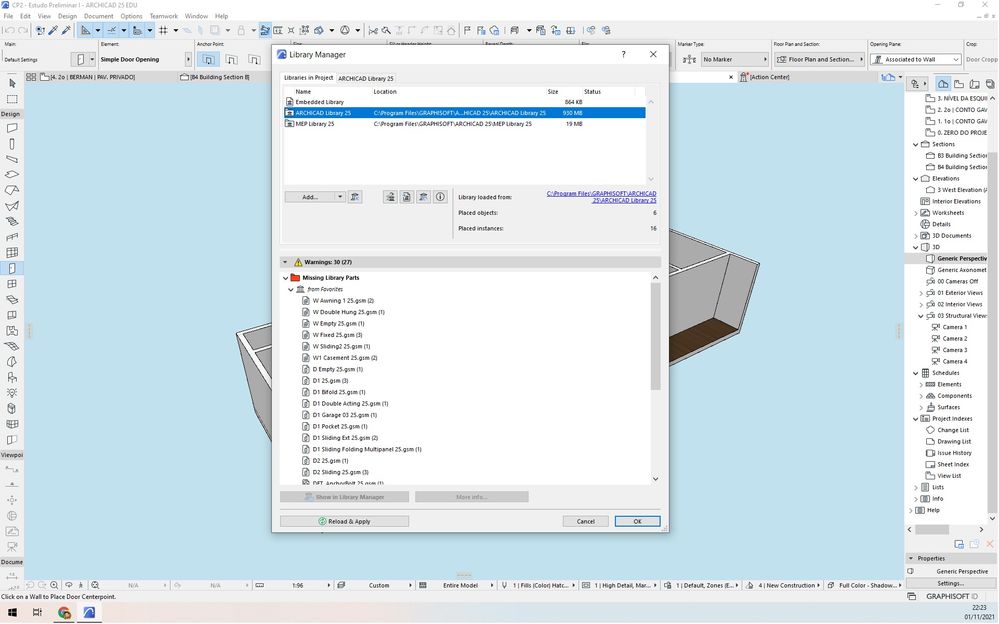
Task: Click the library Information icon
Action: click(440, 197)
